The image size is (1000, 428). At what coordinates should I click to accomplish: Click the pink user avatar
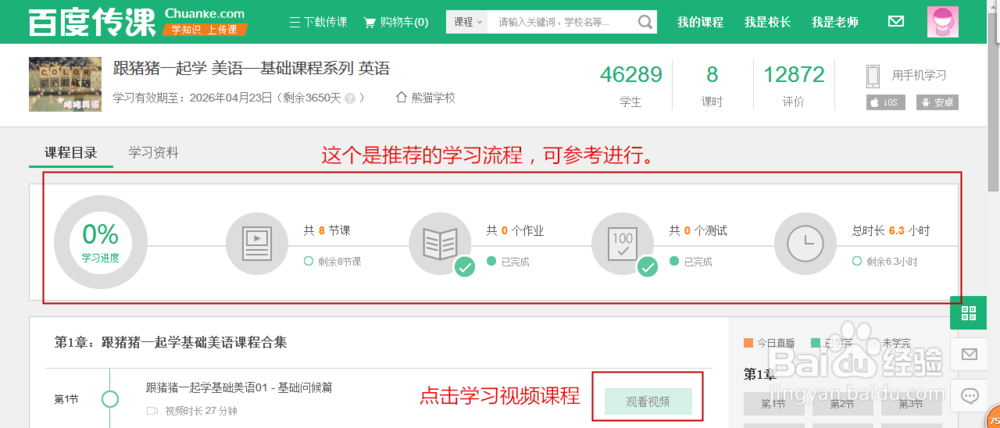tap(943, 22)
